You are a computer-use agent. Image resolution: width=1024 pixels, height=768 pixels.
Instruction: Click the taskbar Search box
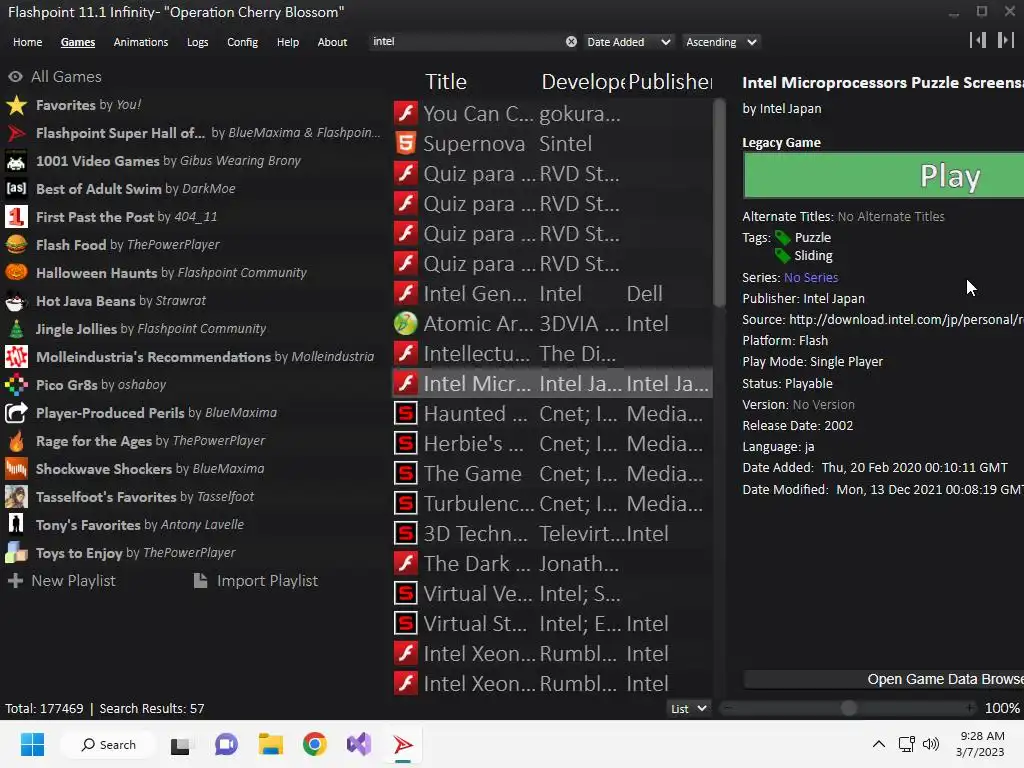click(x=108, y=744)
